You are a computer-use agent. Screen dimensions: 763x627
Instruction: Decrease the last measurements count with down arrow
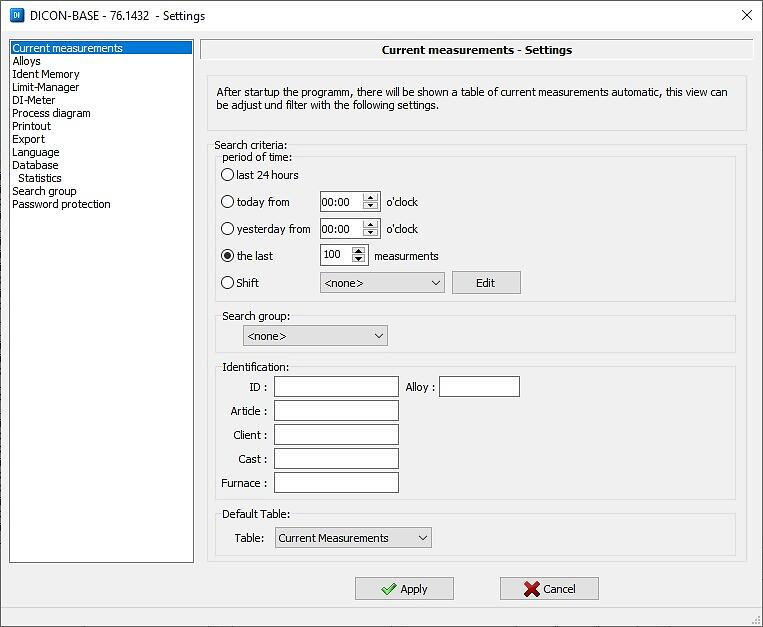(x=359, y=259)
